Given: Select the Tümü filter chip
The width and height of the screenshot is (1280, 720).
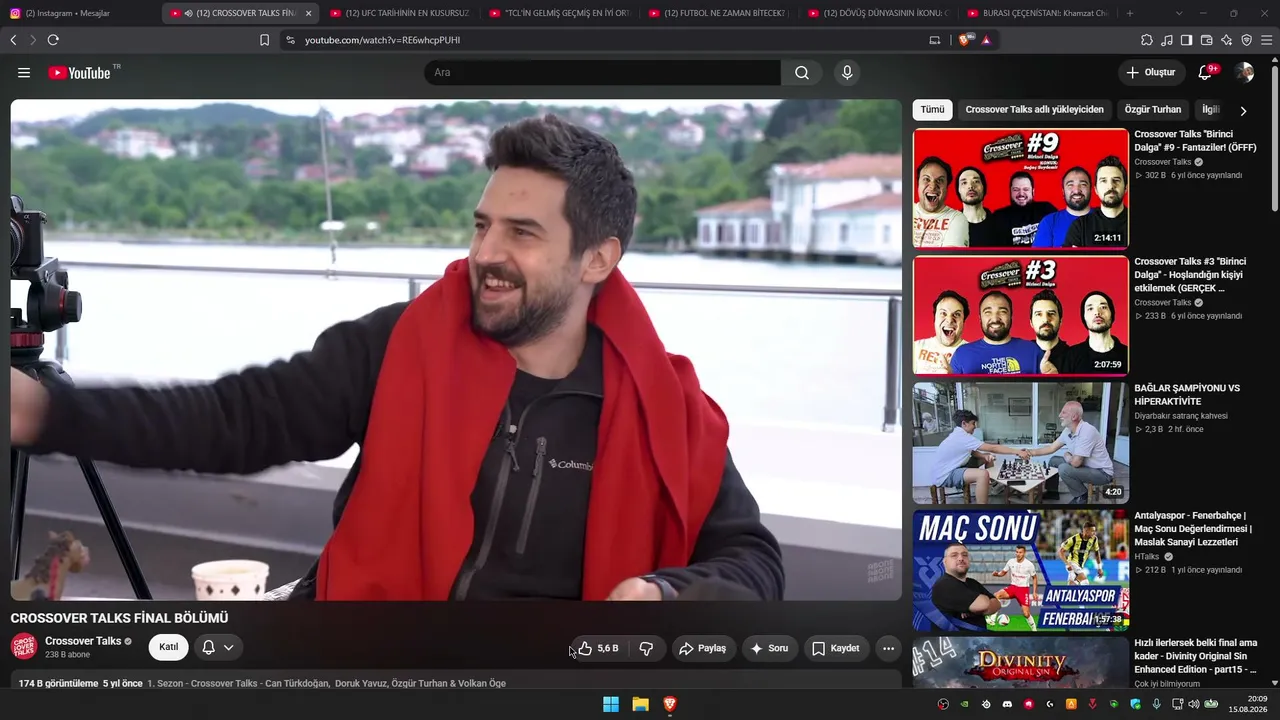Looking at the screenshot, I should (x=932, y=110).
